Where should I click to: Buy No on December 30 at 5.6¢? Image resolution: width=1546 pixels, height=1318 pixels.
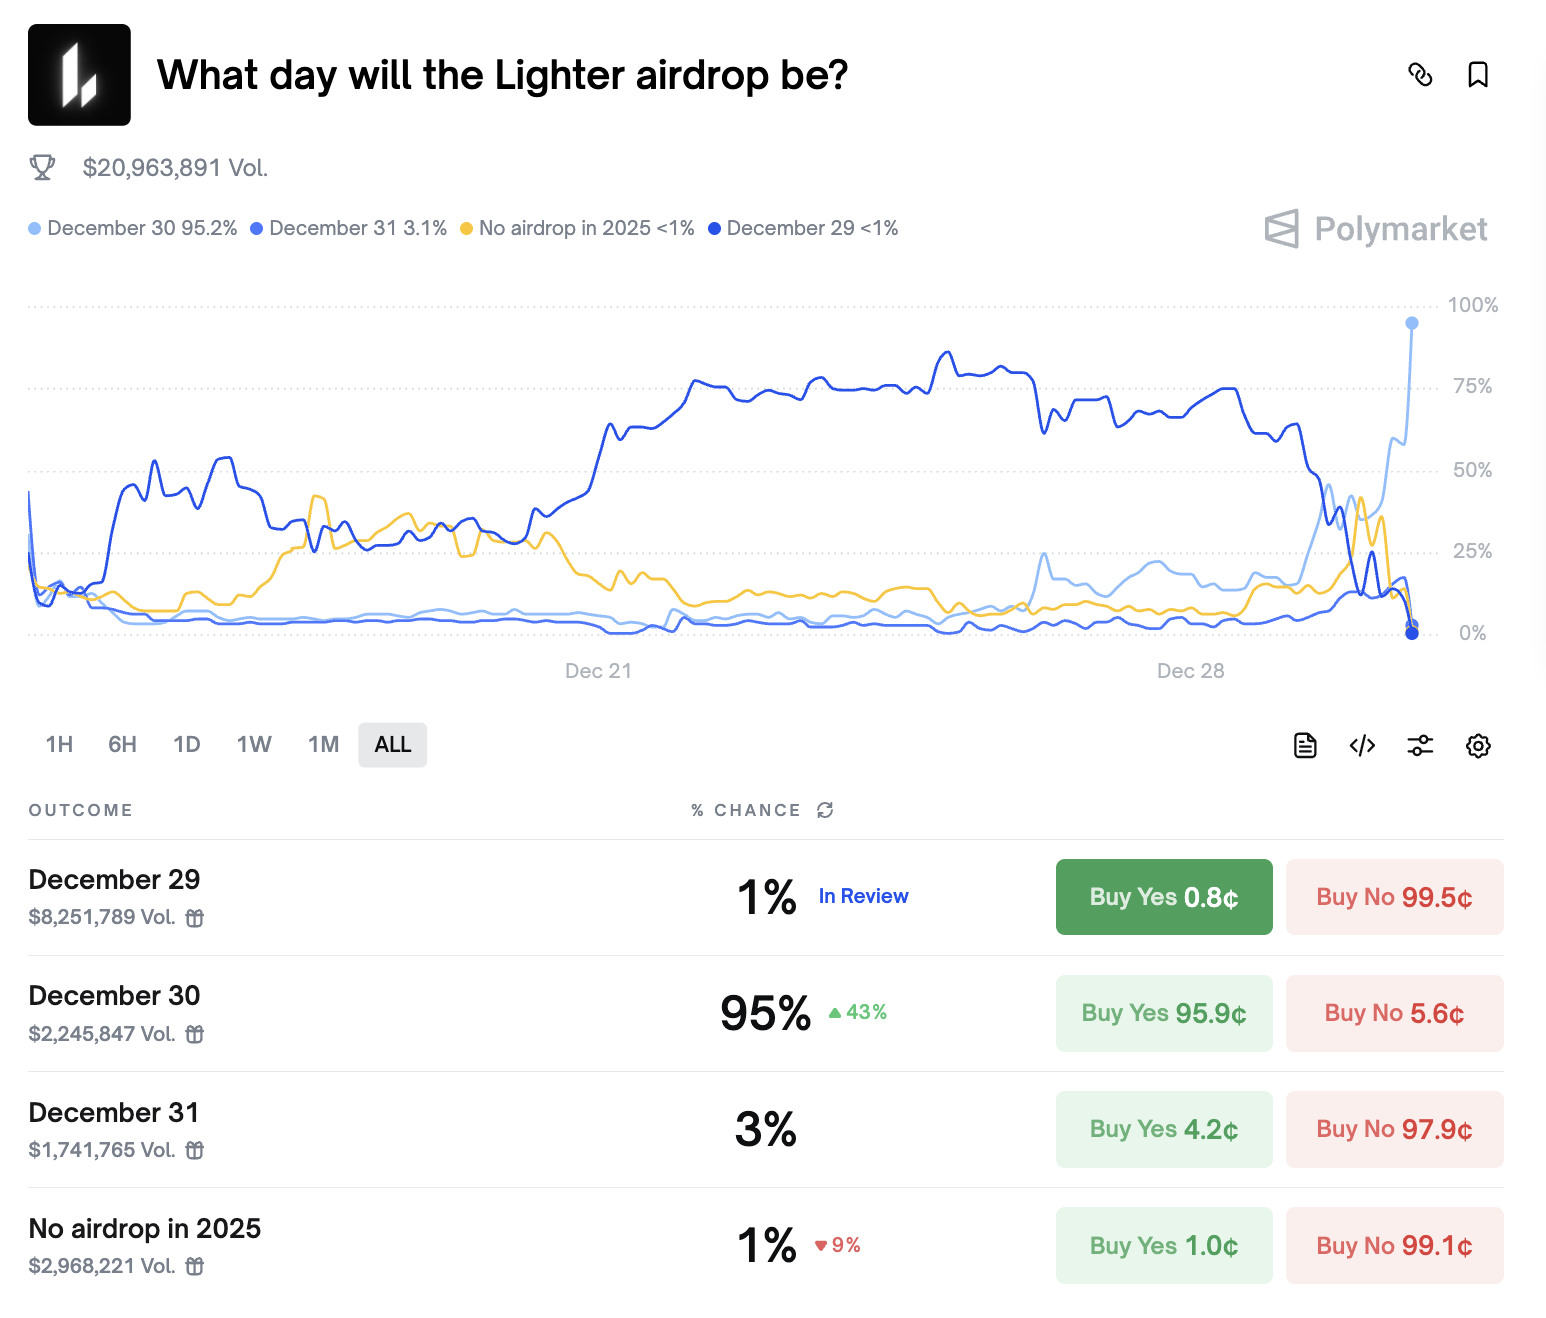(1394, 1013)
